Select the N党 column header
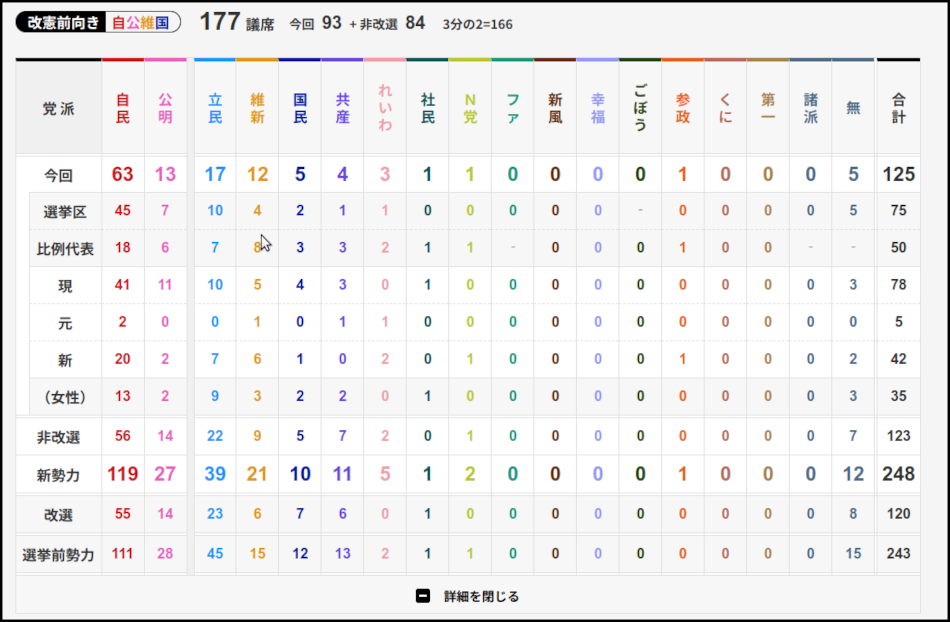Image resolution: width=950 pixels, height=622 pixels. [470, 108]
